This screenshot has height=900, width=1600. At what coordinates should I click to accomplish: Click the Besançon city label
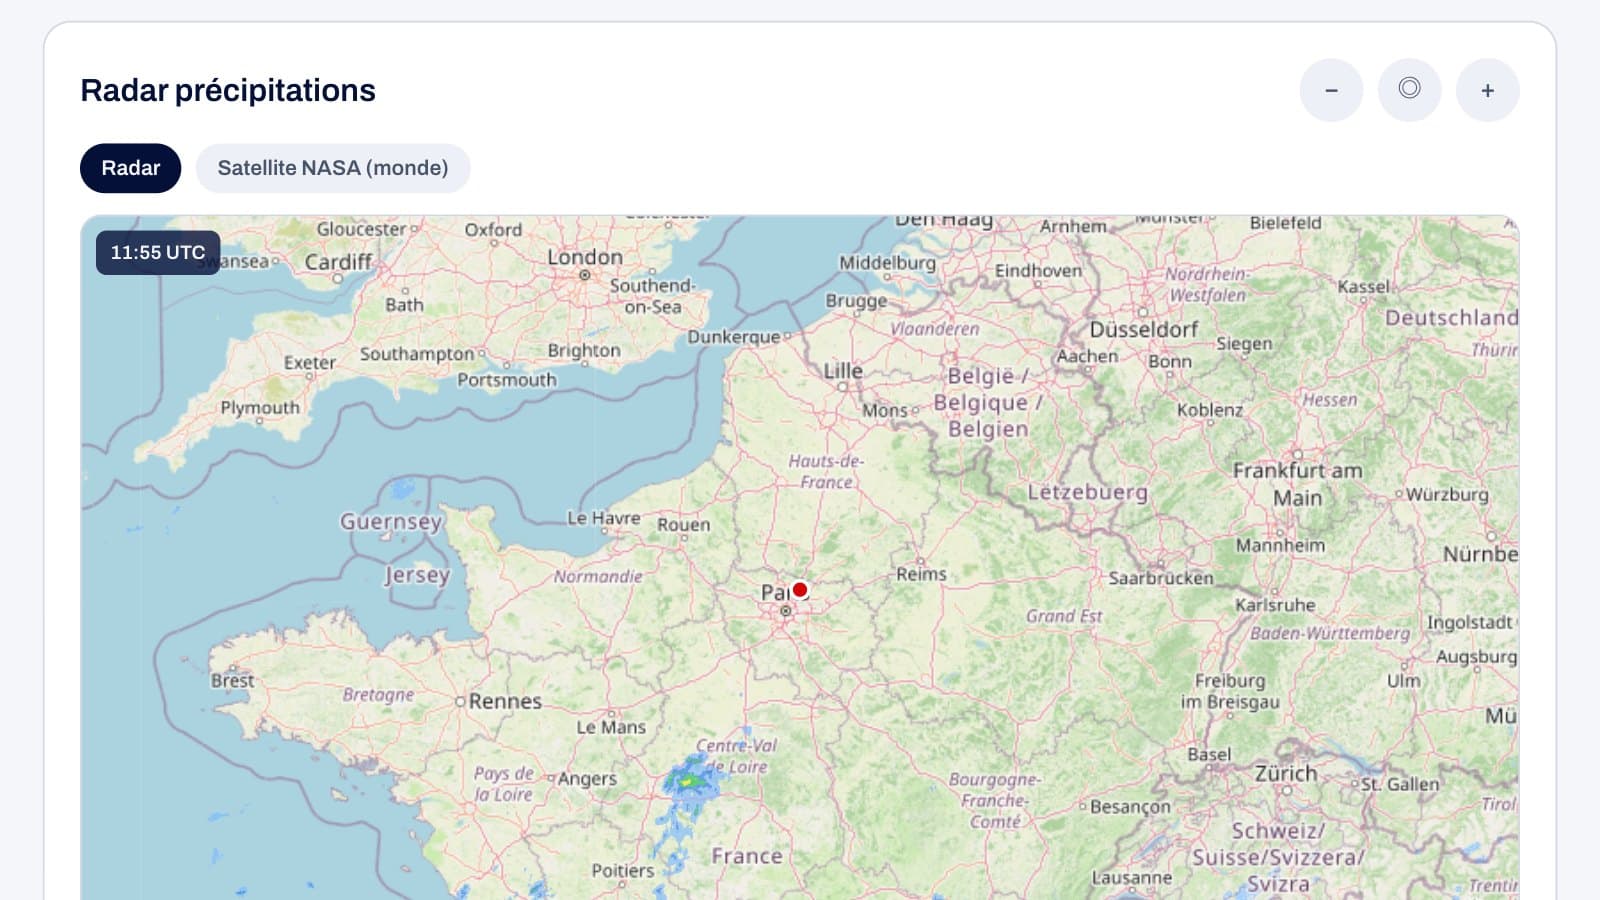[x=1130, y=806]
